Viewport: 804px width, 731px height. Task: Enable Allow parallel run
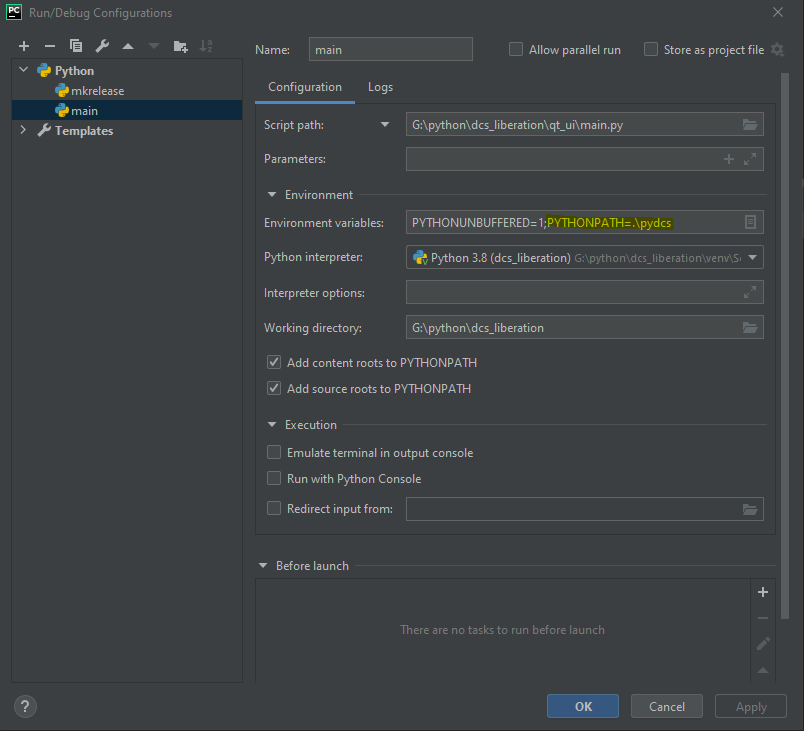(x=515, y=49)
